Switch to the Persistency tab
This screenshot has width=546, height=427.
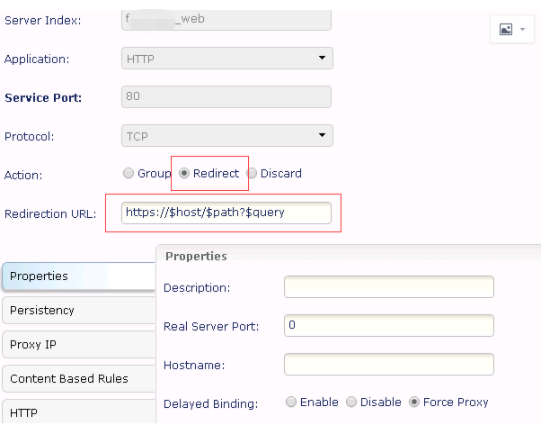click(x=79, y=310)
